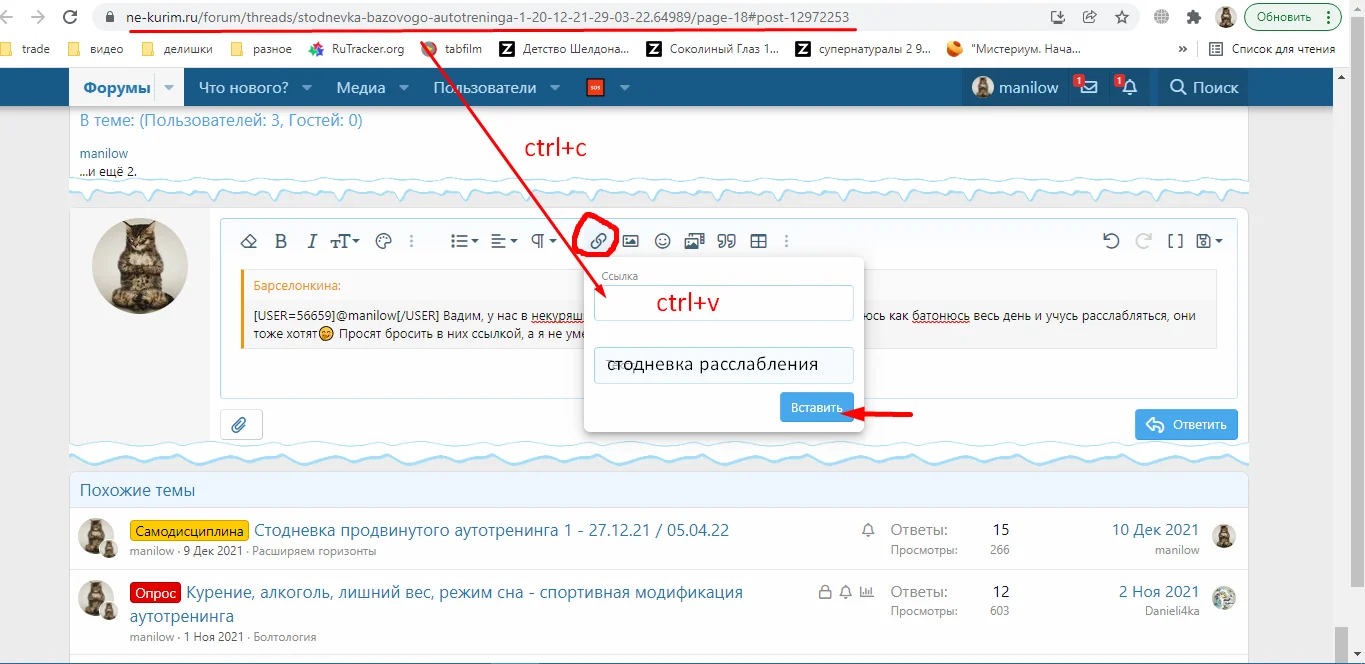View site info via lock icon
The height and width of the screenshot is (664, 1365).
[x=110, y=17]
